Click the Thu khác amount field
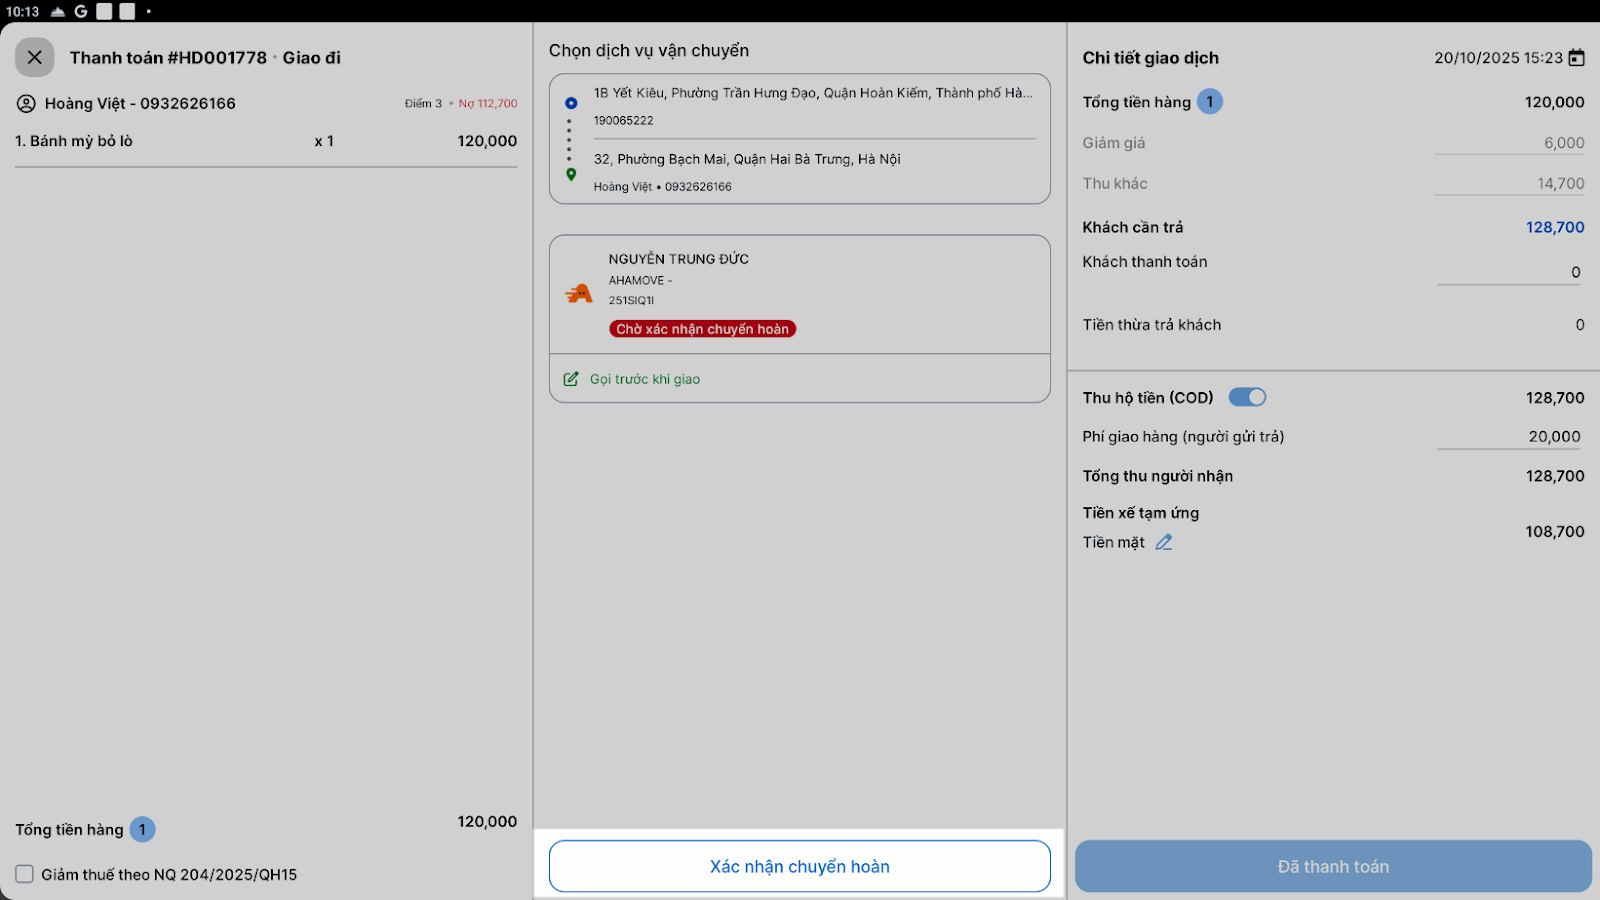 click(x=1510, y=184)
